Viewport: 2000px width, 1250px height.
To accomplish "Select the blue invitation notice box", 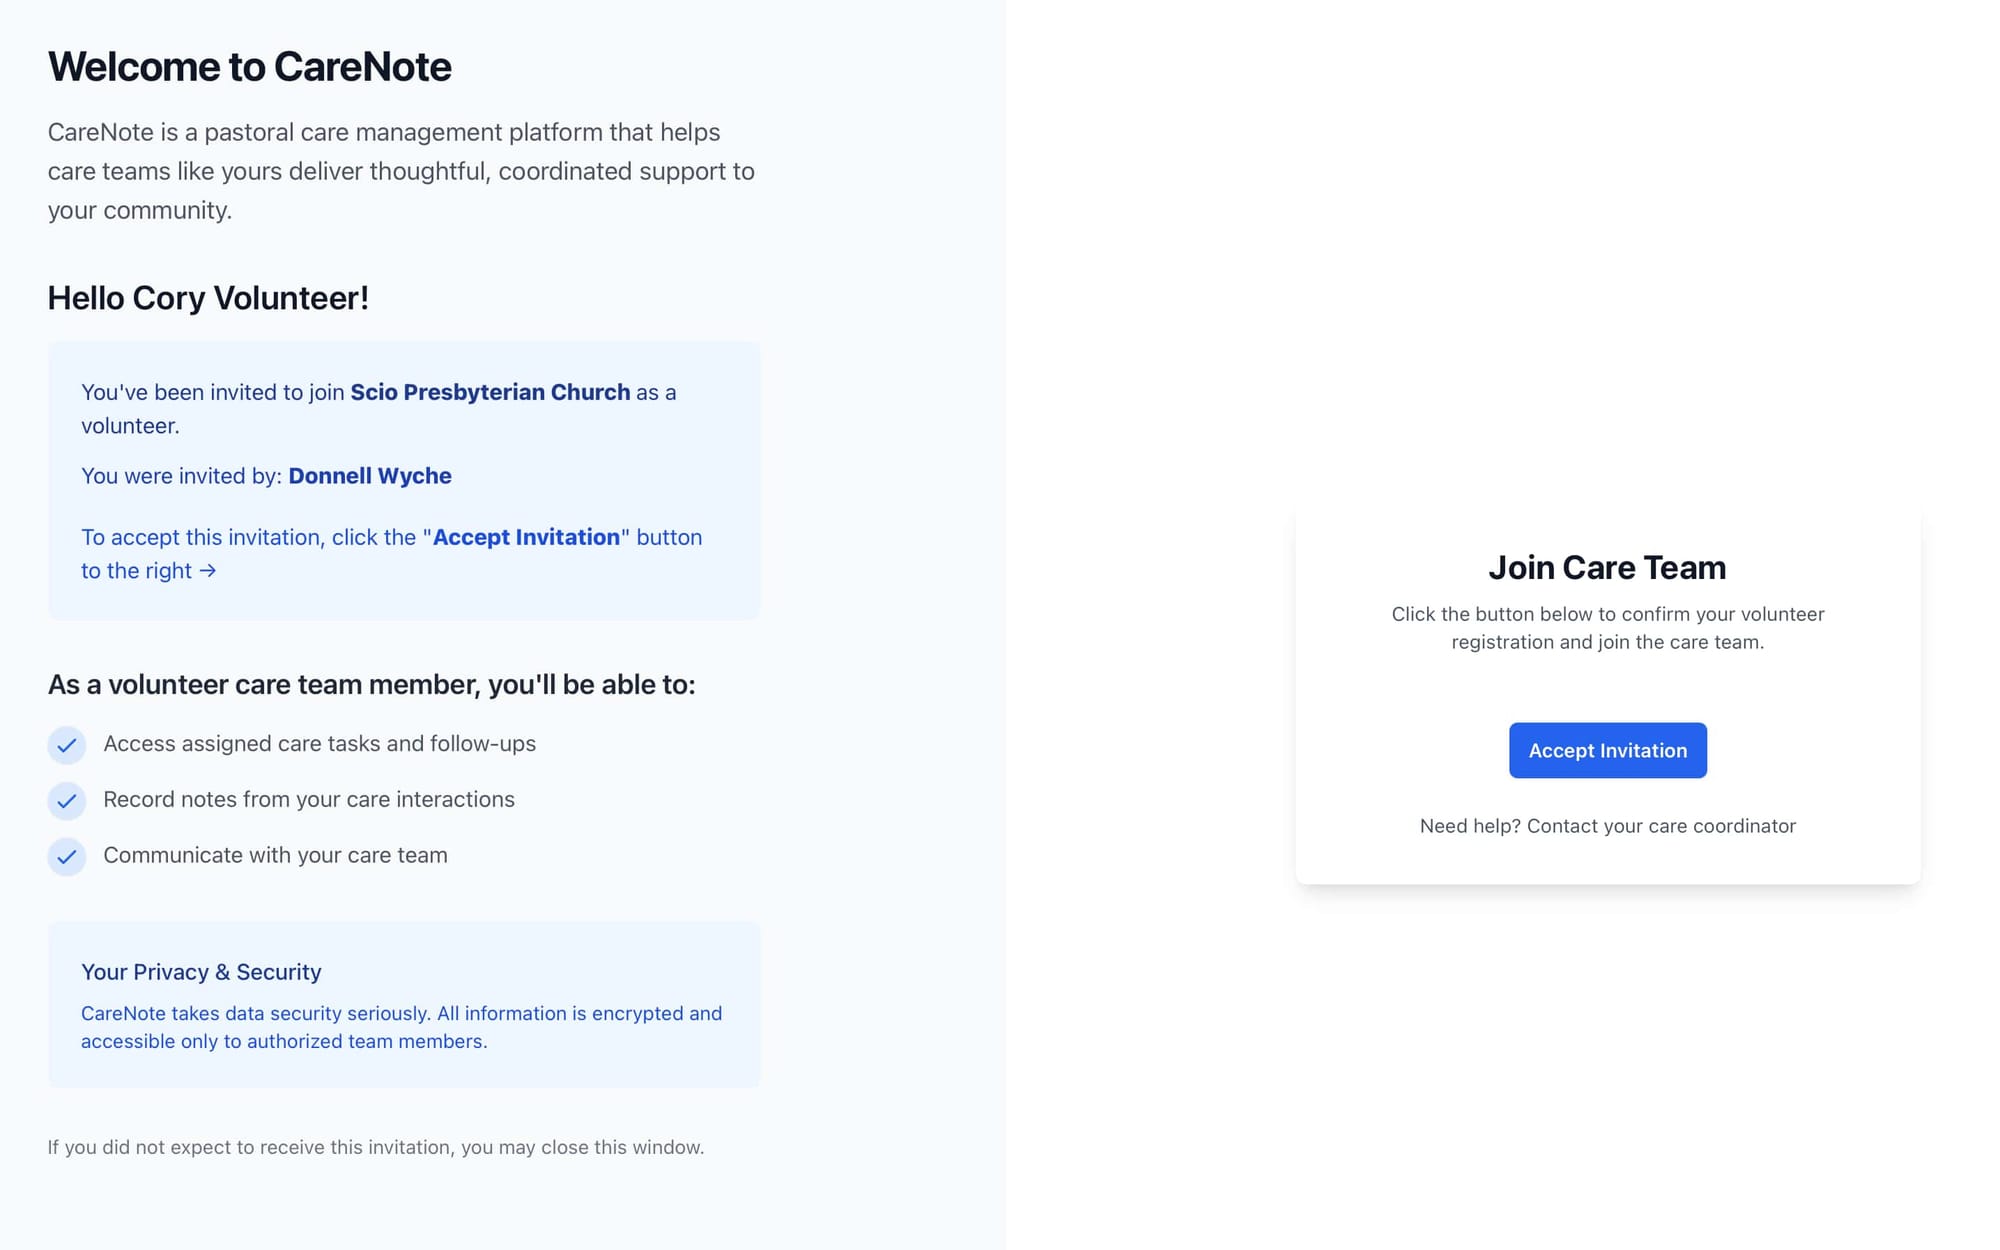I will [x=403, y=481].
